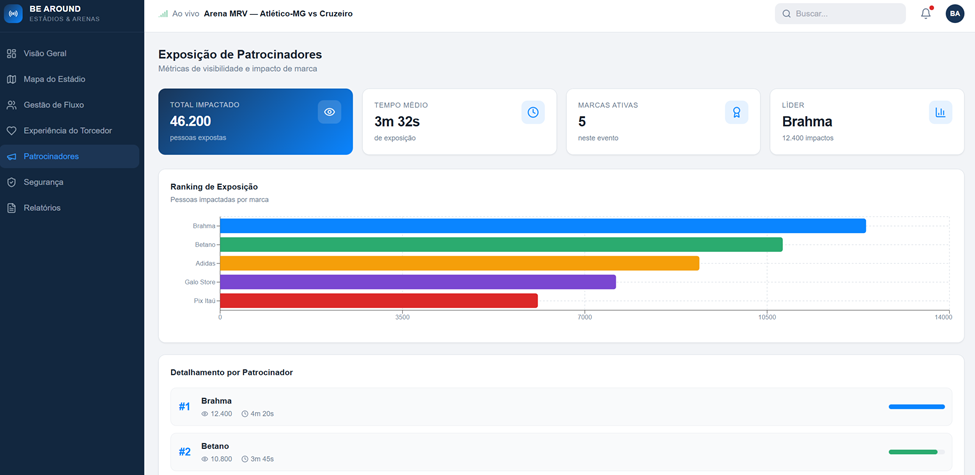Click the #1 rank number
975x475 pixels.
(x=185, y=407)
